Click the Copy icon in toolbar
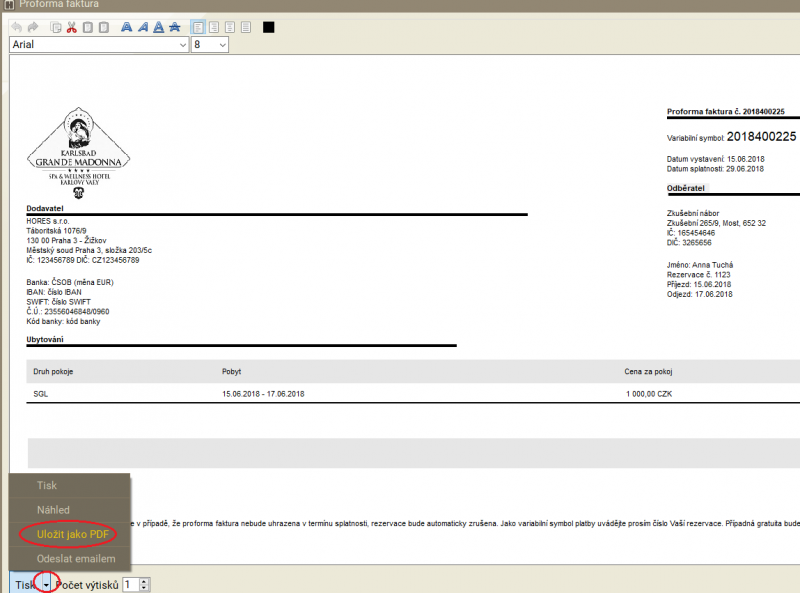This screenshot has width=800, height=593. (56, 27)
